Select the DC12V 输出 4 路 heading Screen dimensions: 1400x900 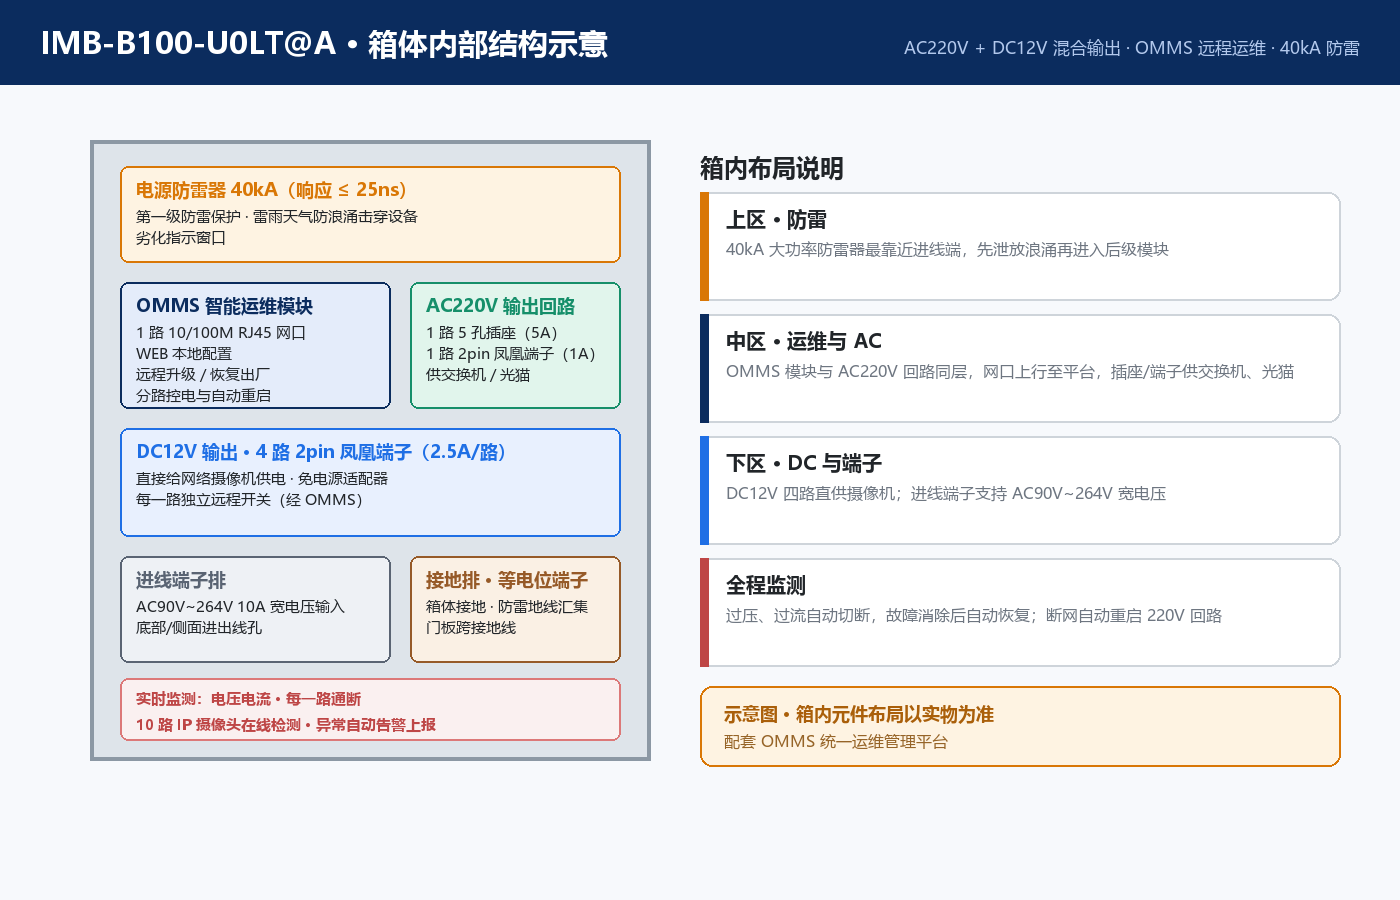pos(321,452)
